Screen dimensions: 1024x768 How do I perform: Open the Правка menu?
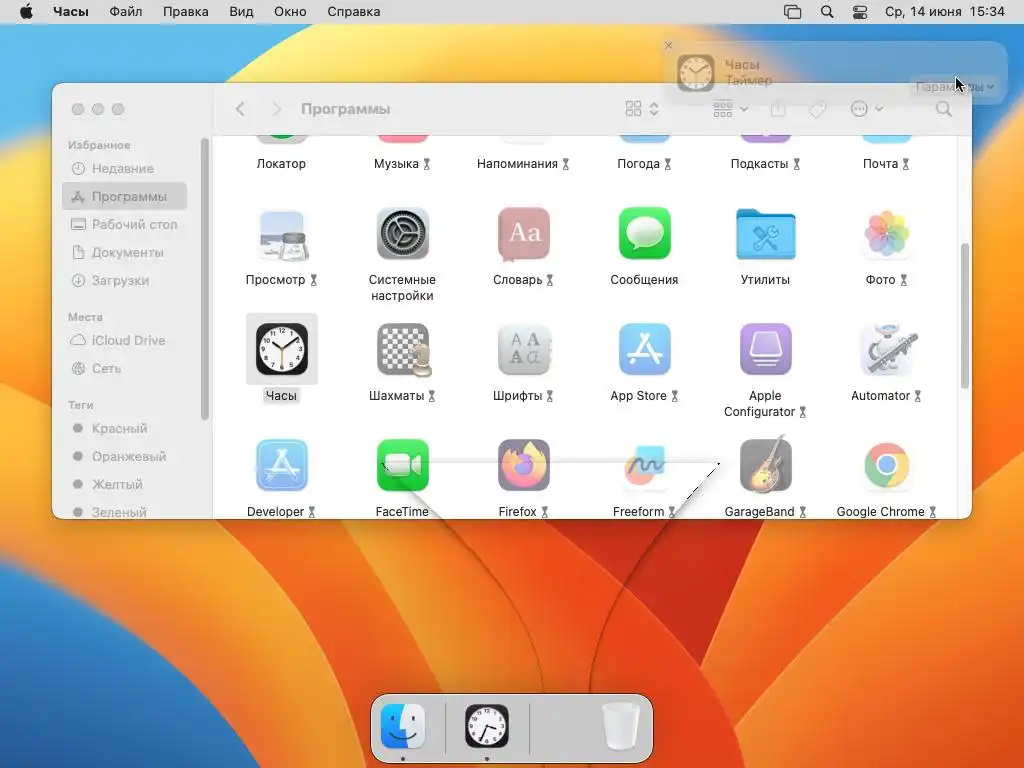point(185,12)
